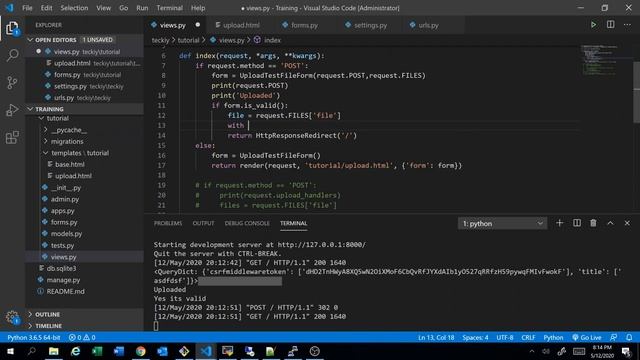The image size is (640, 360).
Task: Open the Selection menu
Action: tap(74, 8)
